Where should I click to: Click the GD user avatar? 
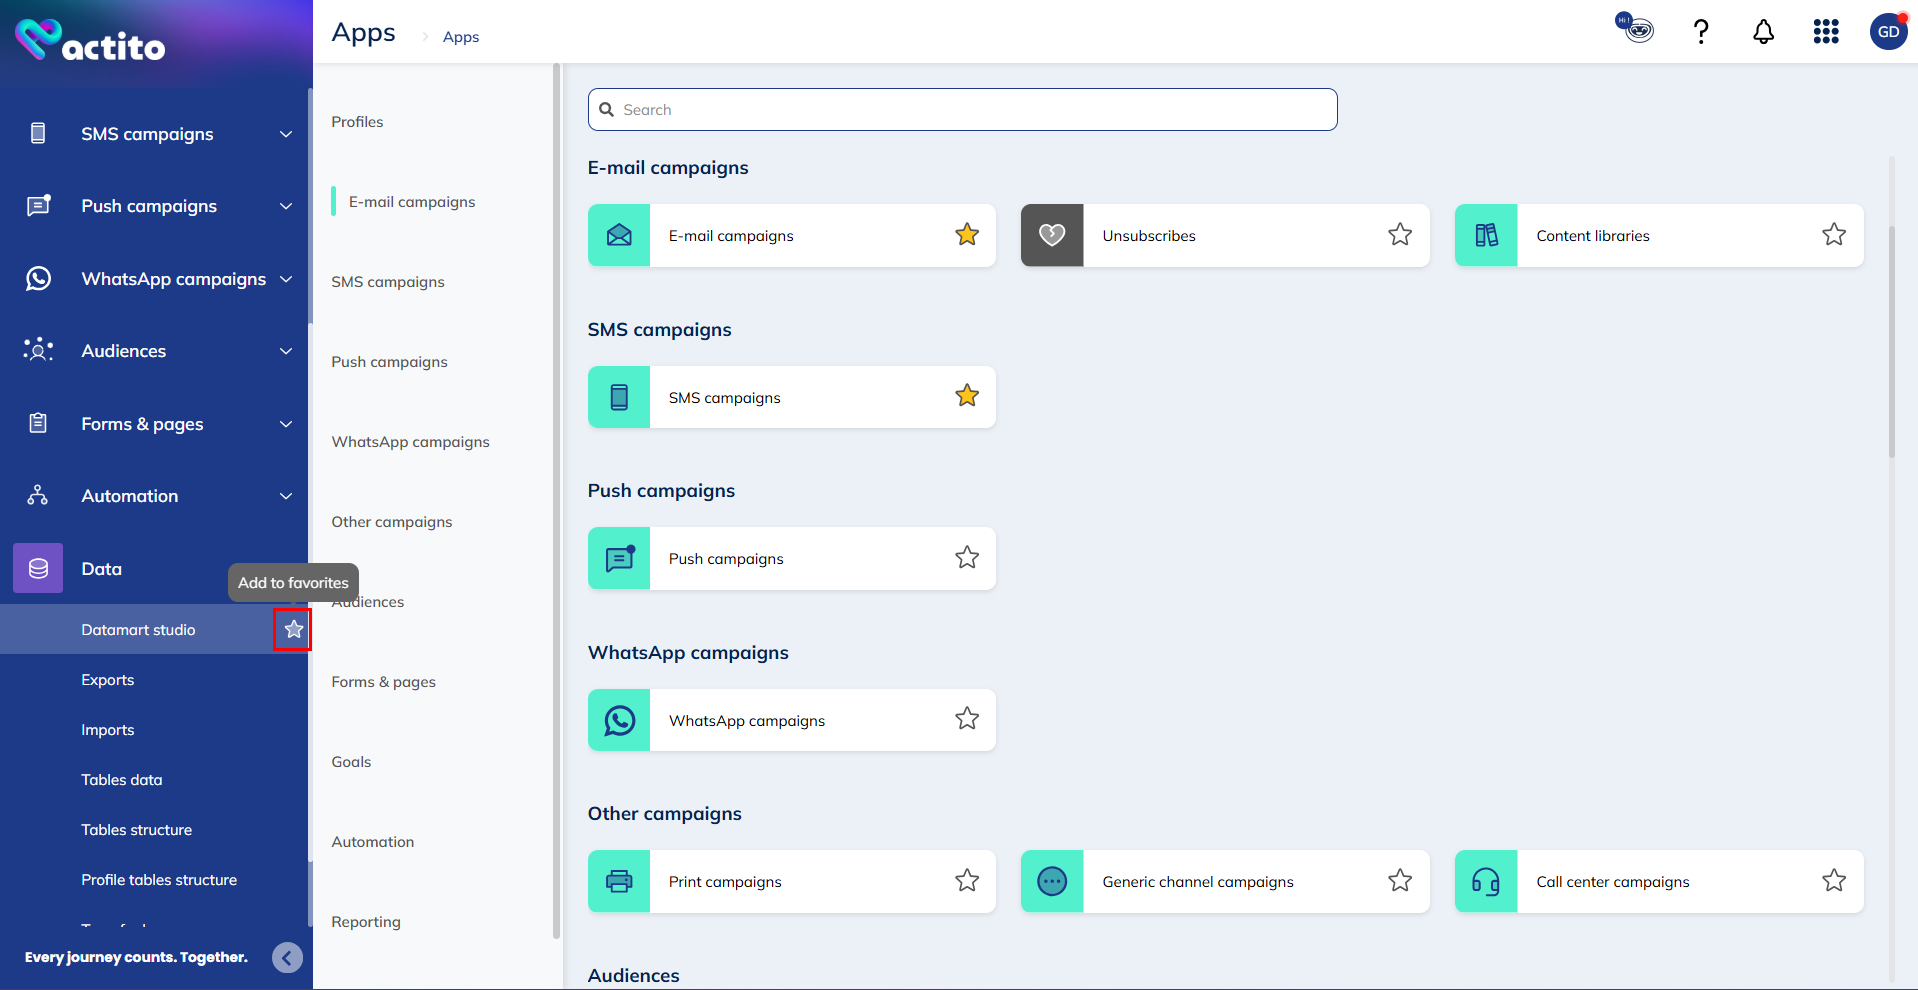[x=1888, y=32]
